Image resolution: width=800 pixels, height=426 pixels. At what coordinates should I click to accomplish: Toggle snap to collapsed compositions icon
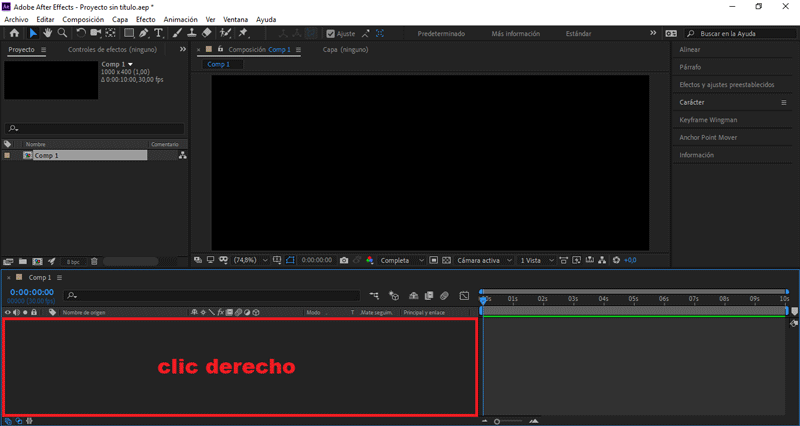click(x=380, y=34)
